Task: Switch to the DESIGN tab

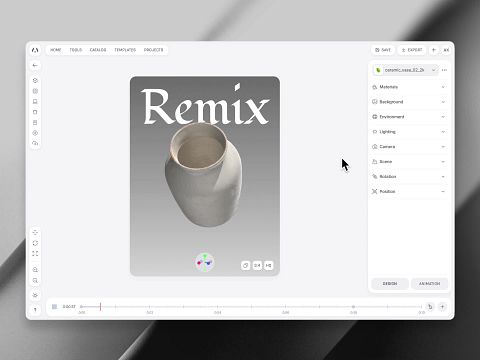Action: point(390,283)
